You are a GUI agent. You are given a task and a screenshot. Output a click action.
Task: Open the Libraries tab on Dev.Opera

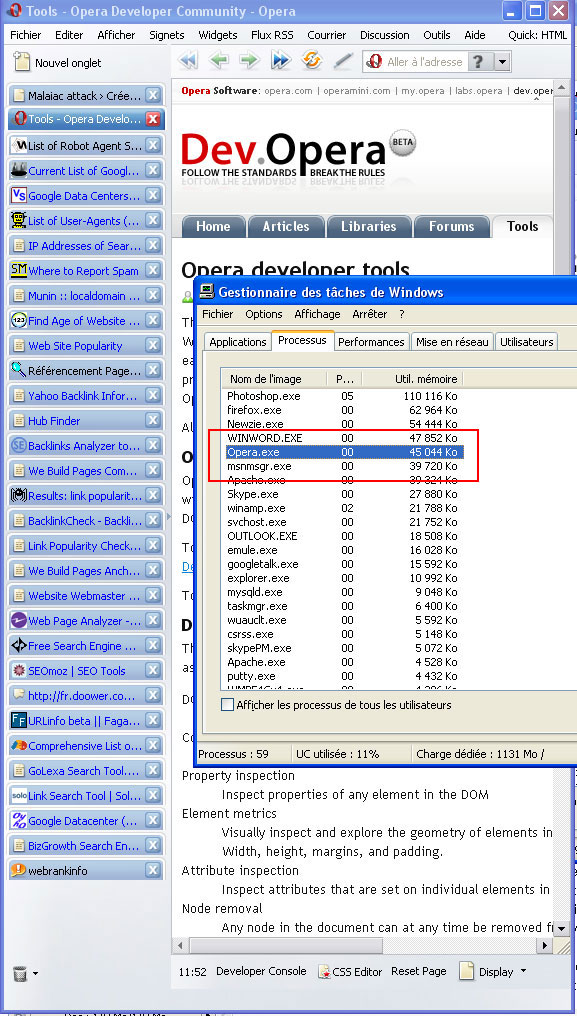(370, 227)
